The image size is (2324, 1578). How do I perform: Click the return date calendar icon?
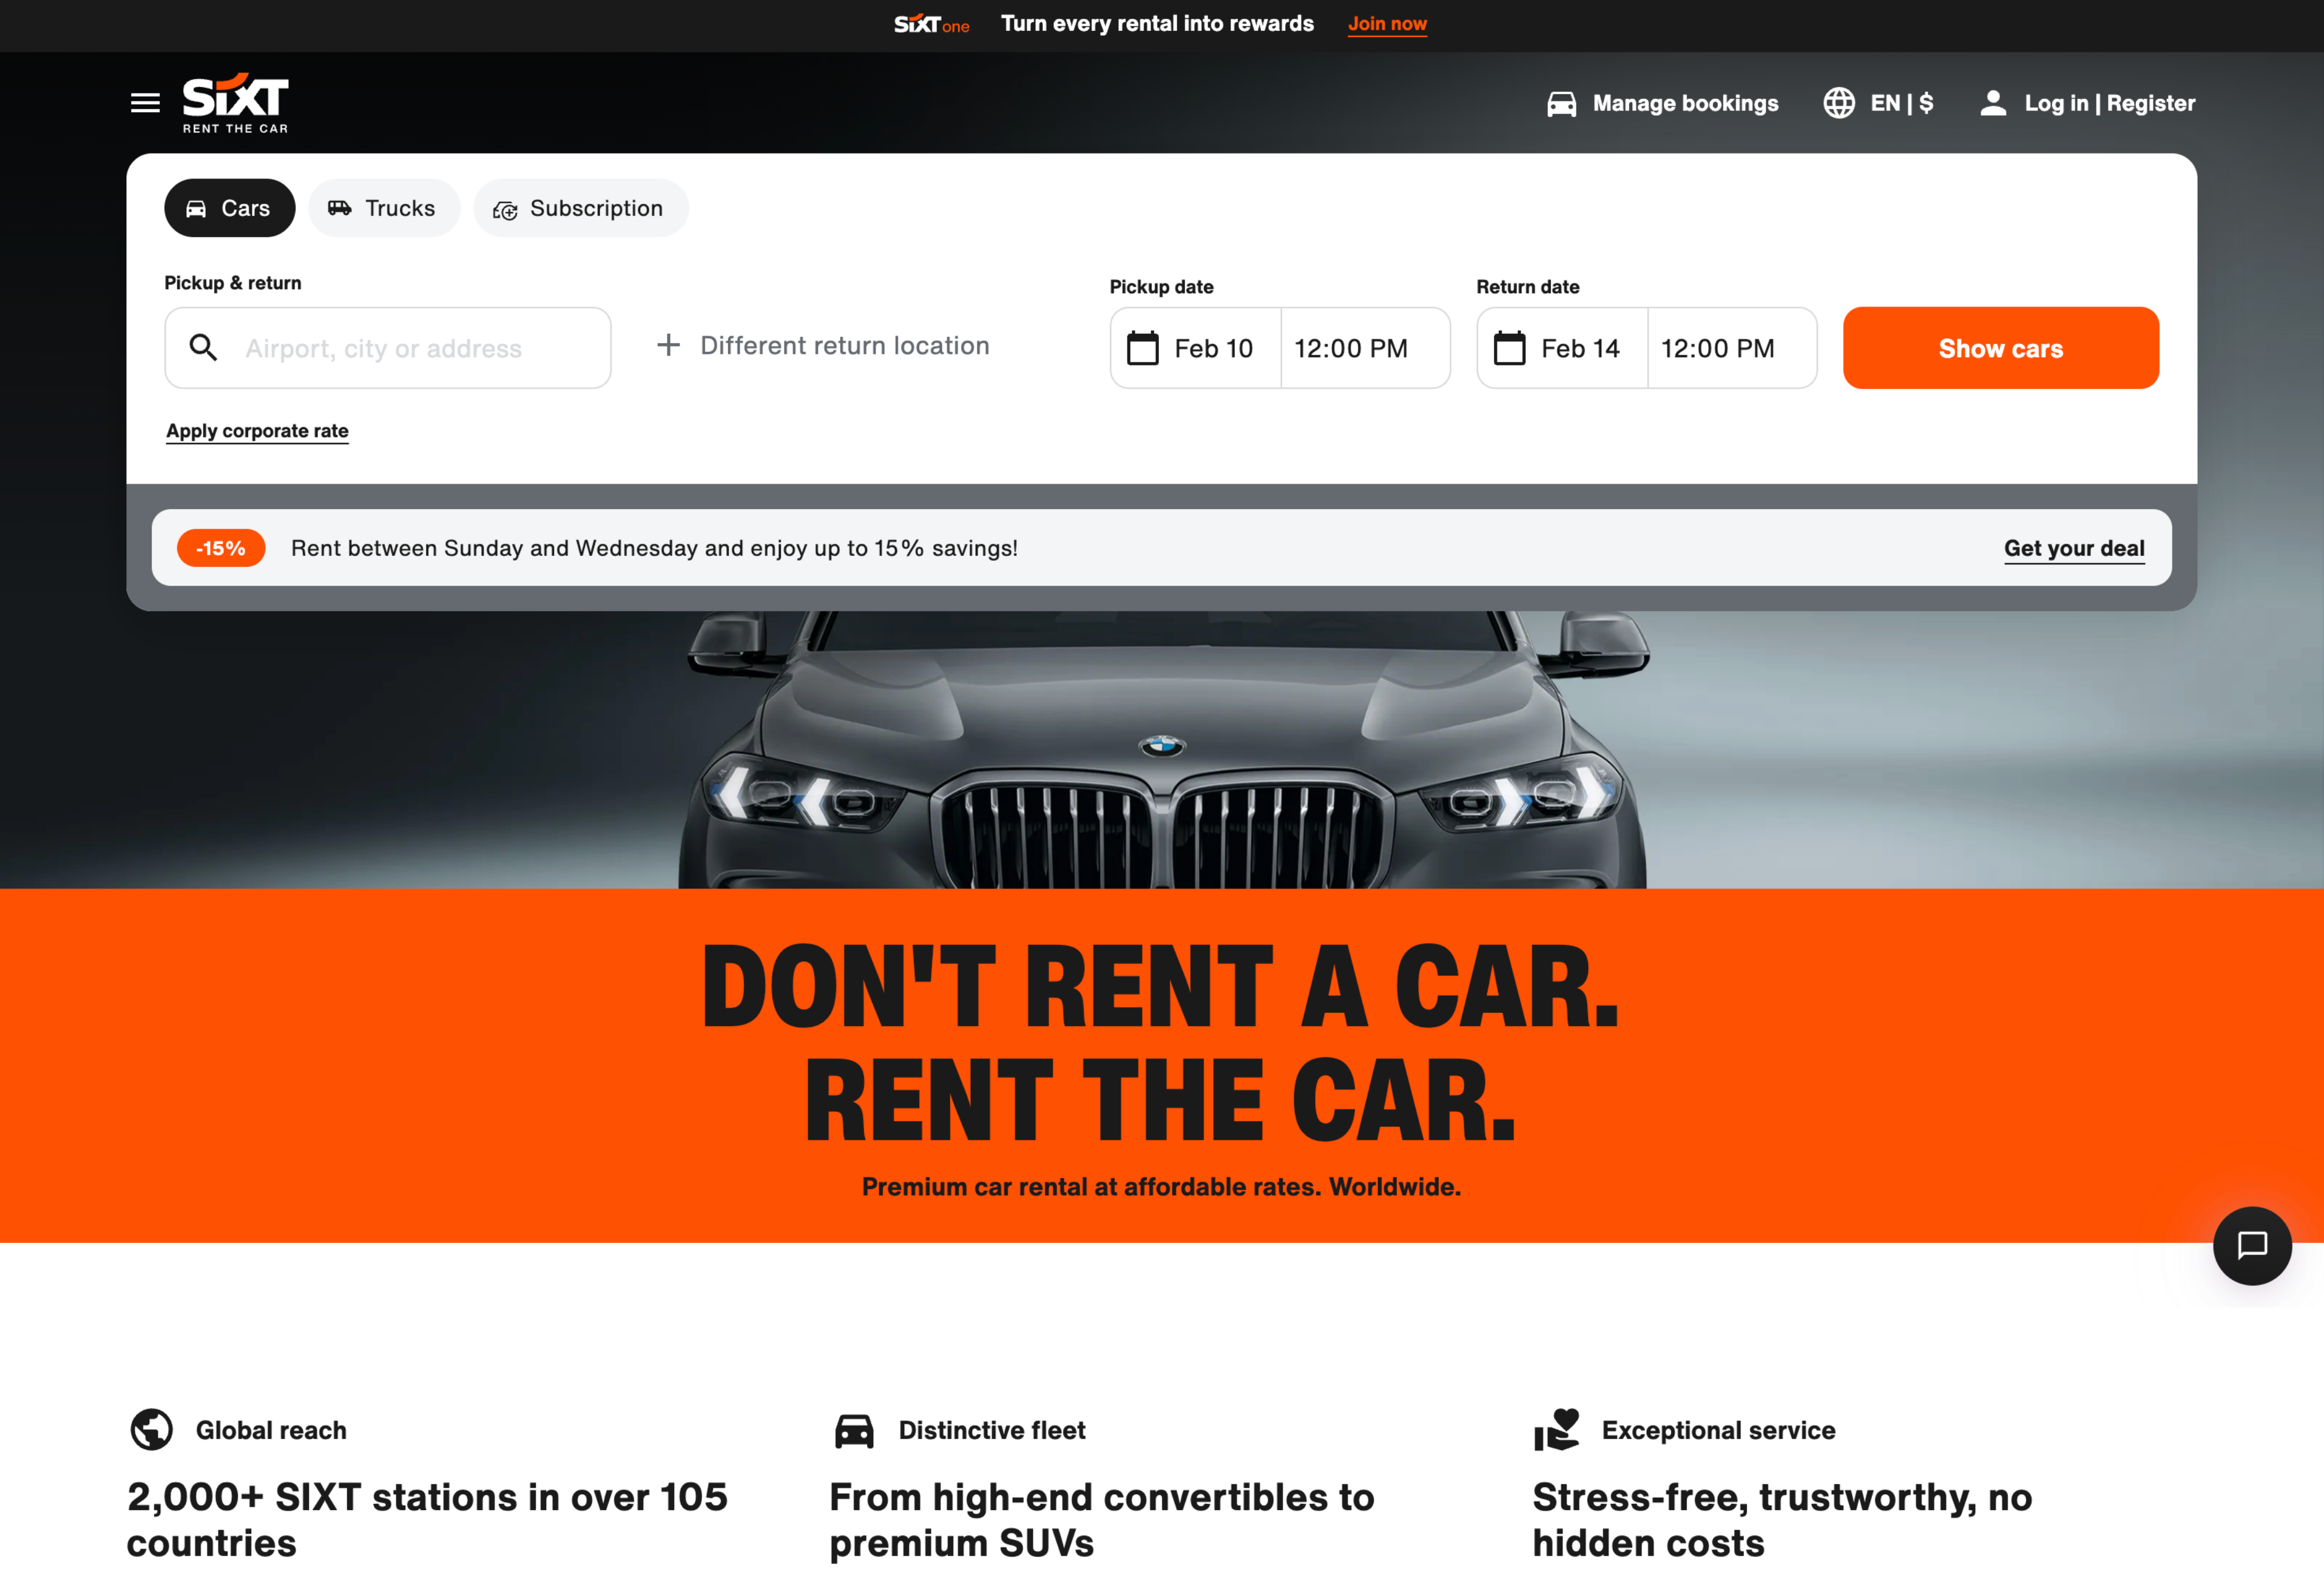[1509, 348]
